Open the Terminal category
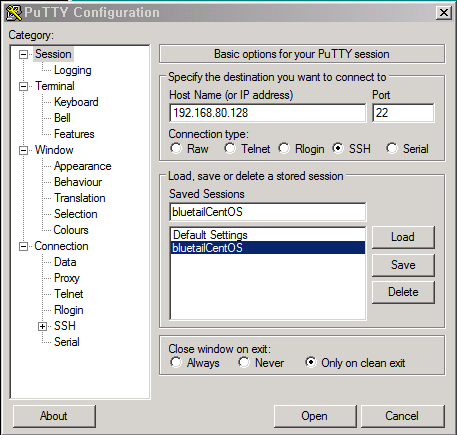This screenshot has width=457, height=435. click(x=55, y=86)
